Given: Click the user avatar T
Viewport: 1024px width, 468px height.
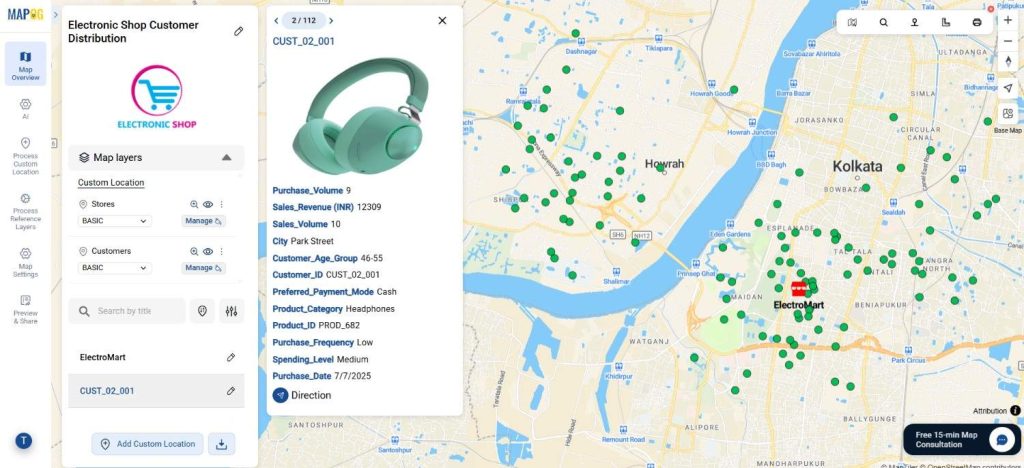Looking at the screenshot, I should pyautogui.click(x=24, y=441).
